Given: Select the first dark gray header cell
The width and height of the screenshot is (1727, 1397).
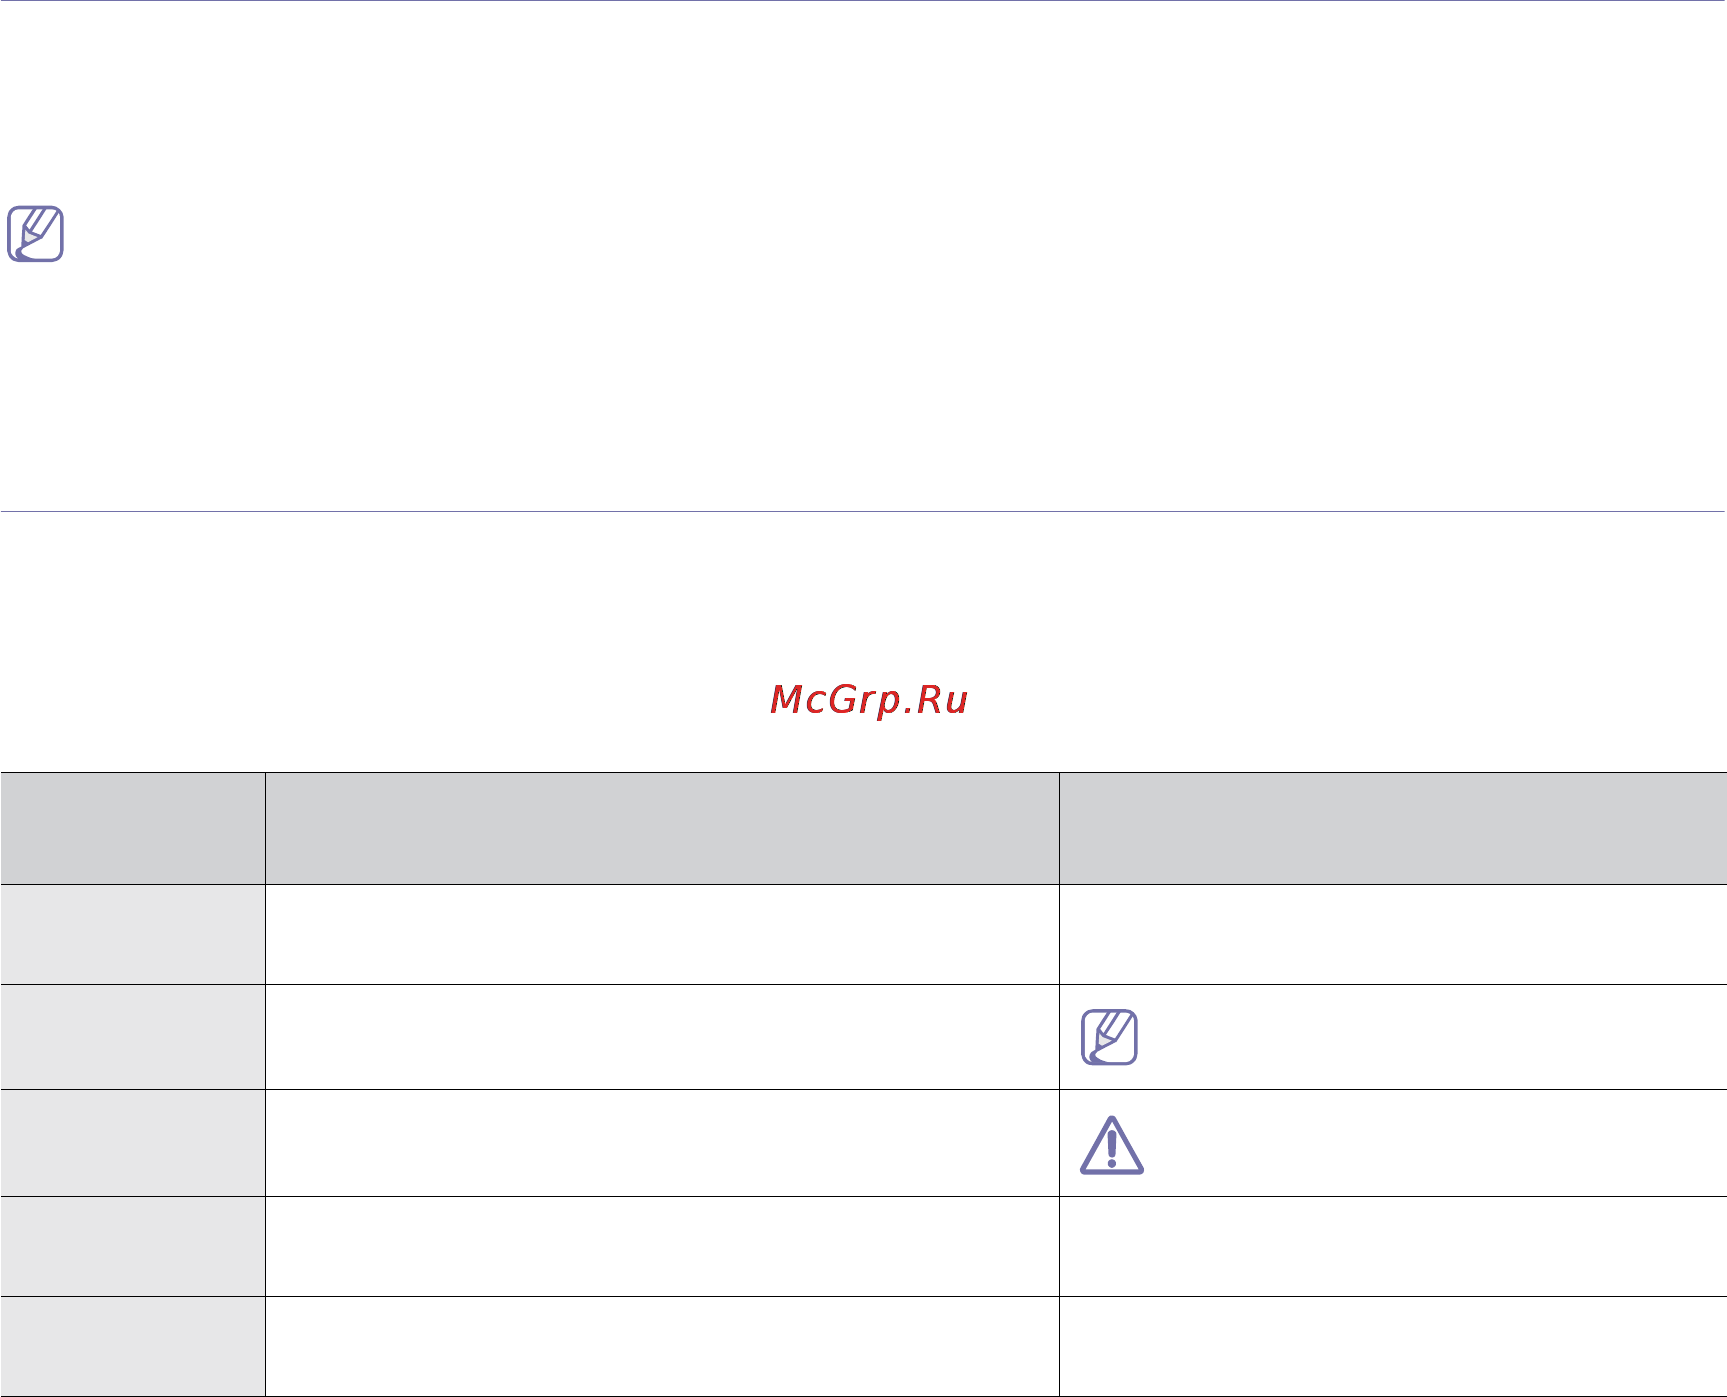Looking at the screenshot, I should click(x=132, y=828).
